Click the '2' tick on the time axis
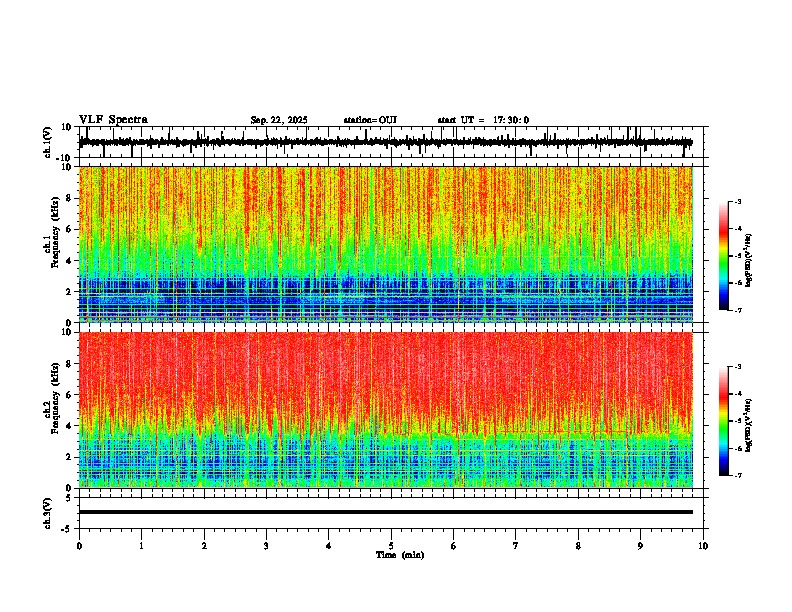The height and width of the screenshot is (612, 792). [x=204, y=546]
